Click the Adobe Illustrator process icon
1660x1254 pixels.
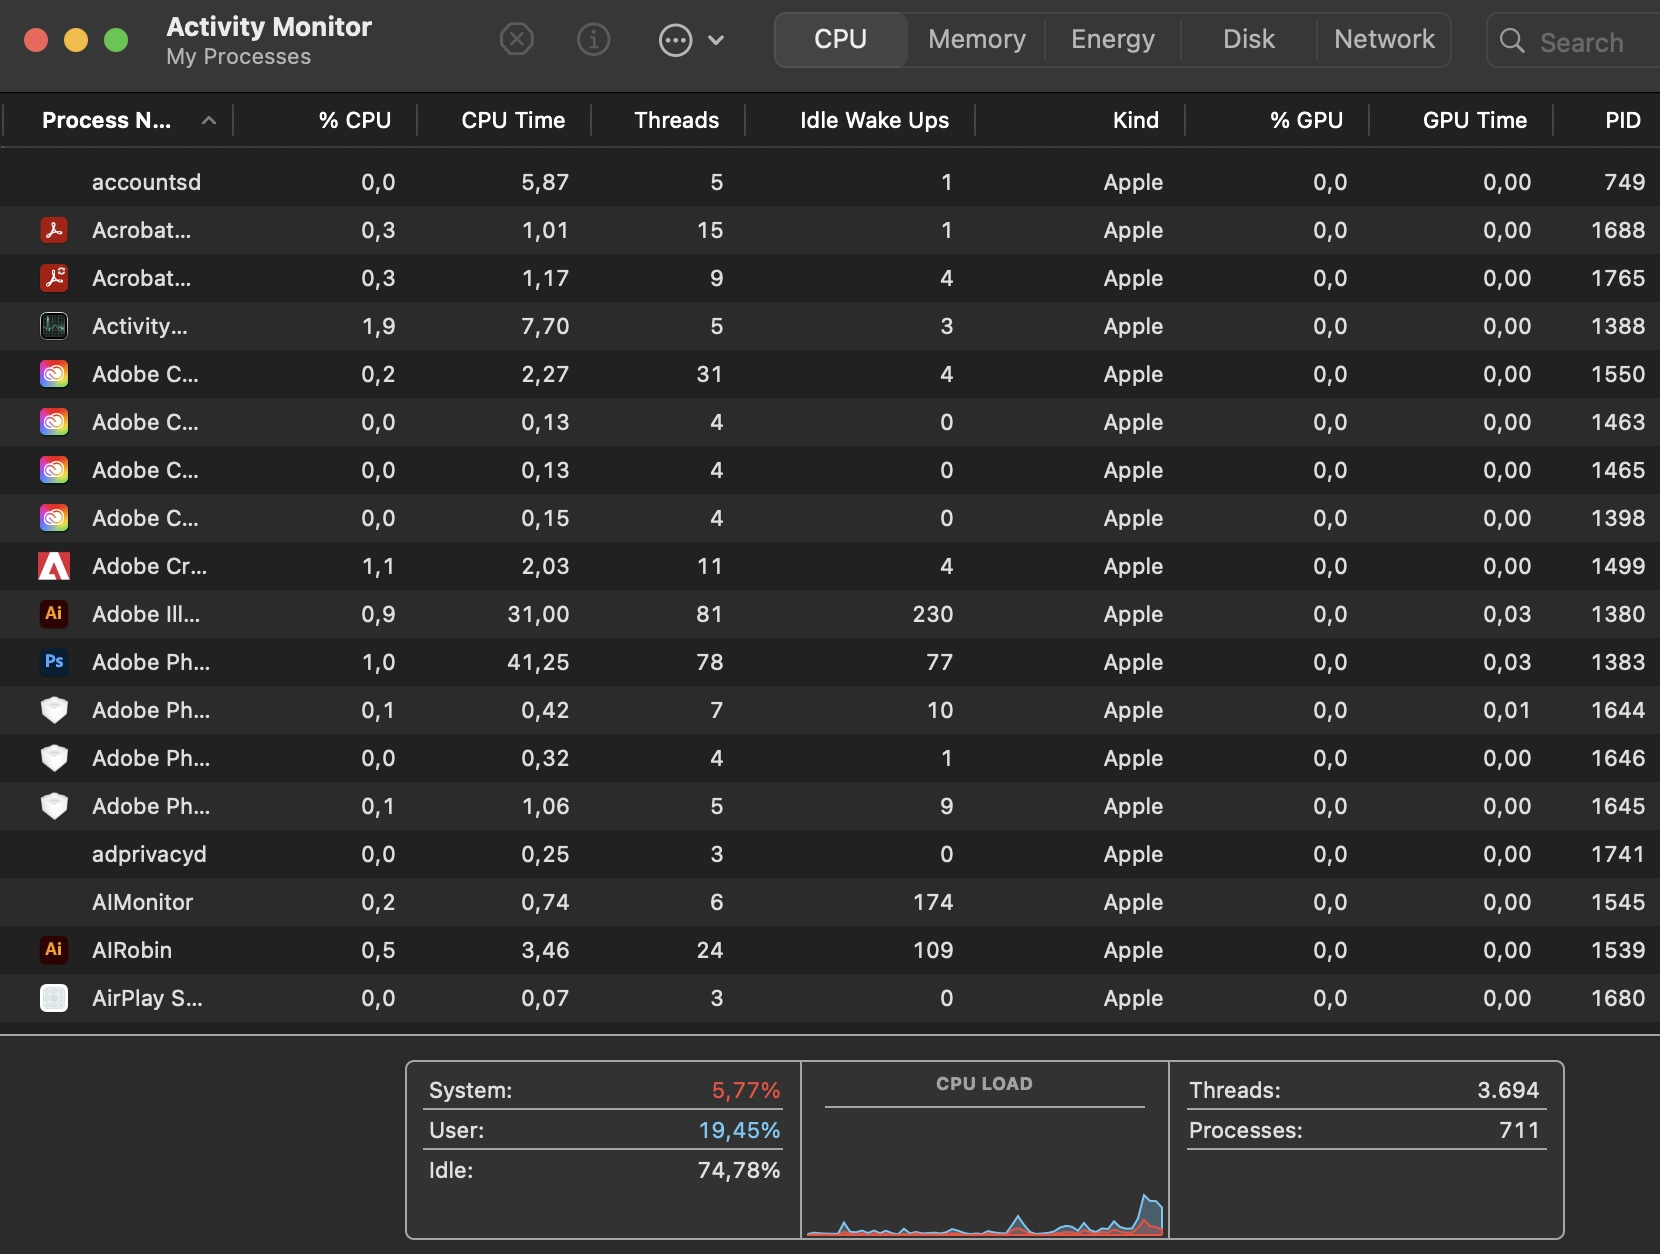click(54, 614)
